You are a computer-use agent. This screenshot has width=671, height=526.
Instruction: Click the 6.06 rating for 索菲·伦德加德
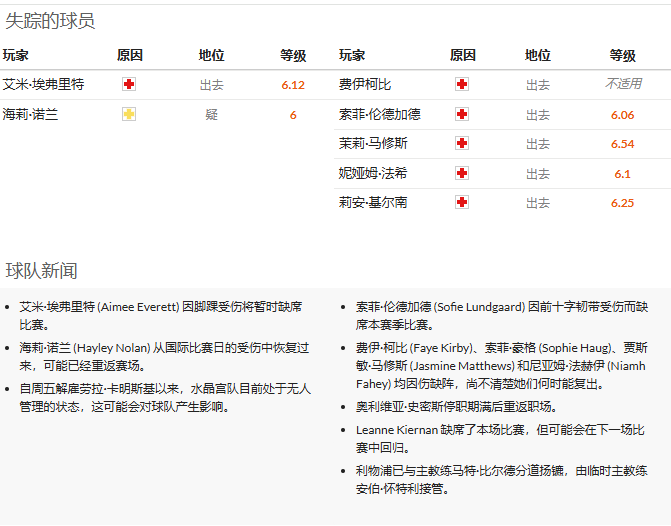pyautogui.click(x=622, y=115)
